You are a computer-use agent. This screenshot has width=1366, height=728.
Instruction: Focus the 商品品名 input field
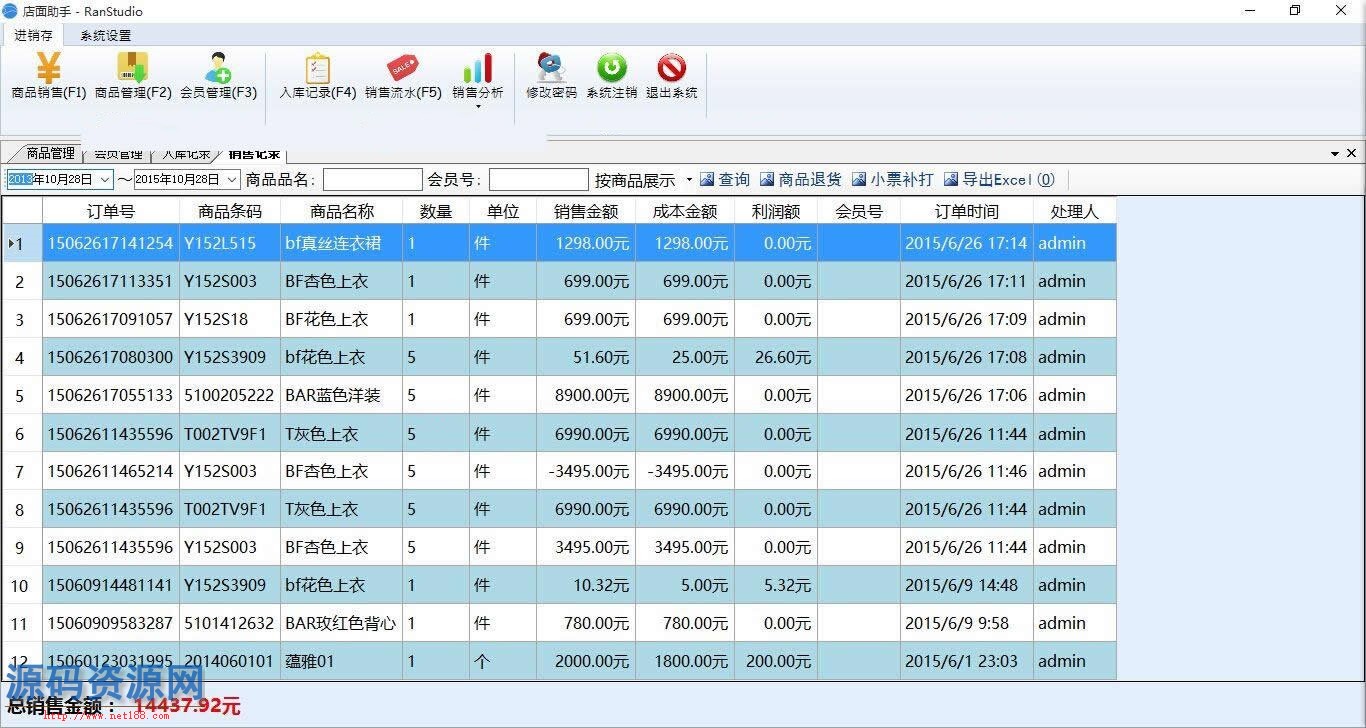[x=372, y=180]
